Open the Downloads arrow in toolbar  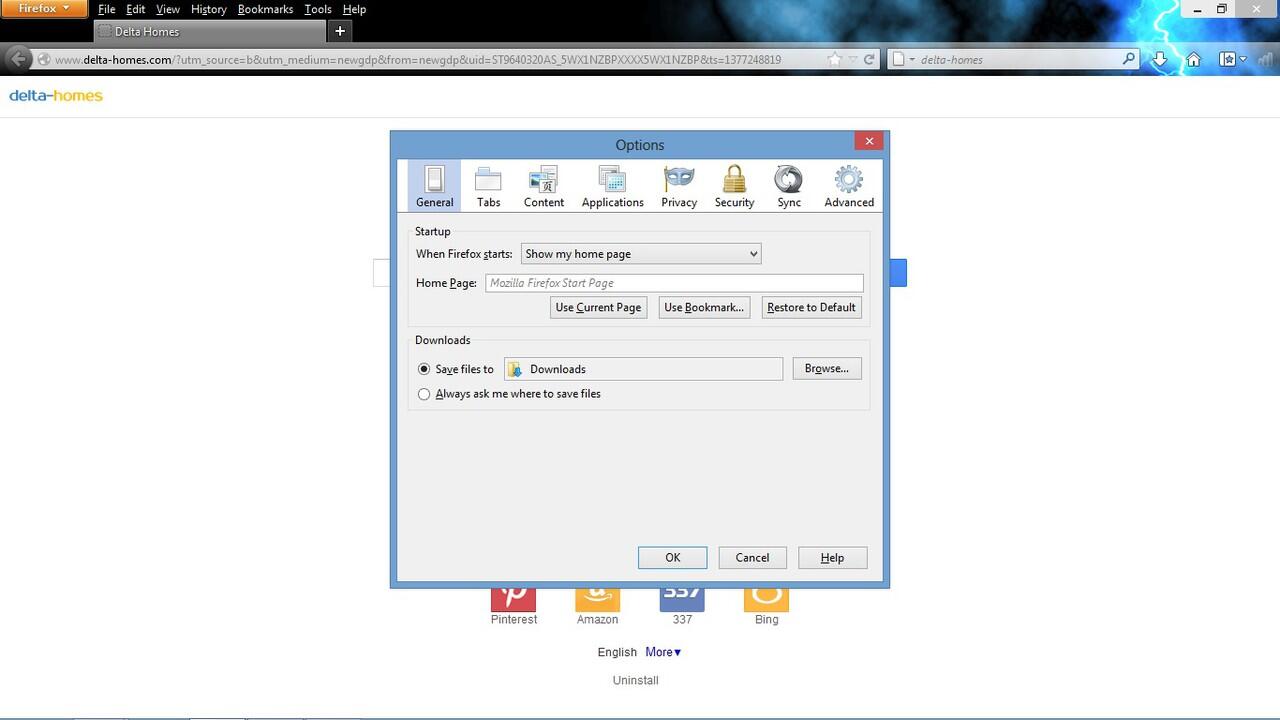point(1160,59)
